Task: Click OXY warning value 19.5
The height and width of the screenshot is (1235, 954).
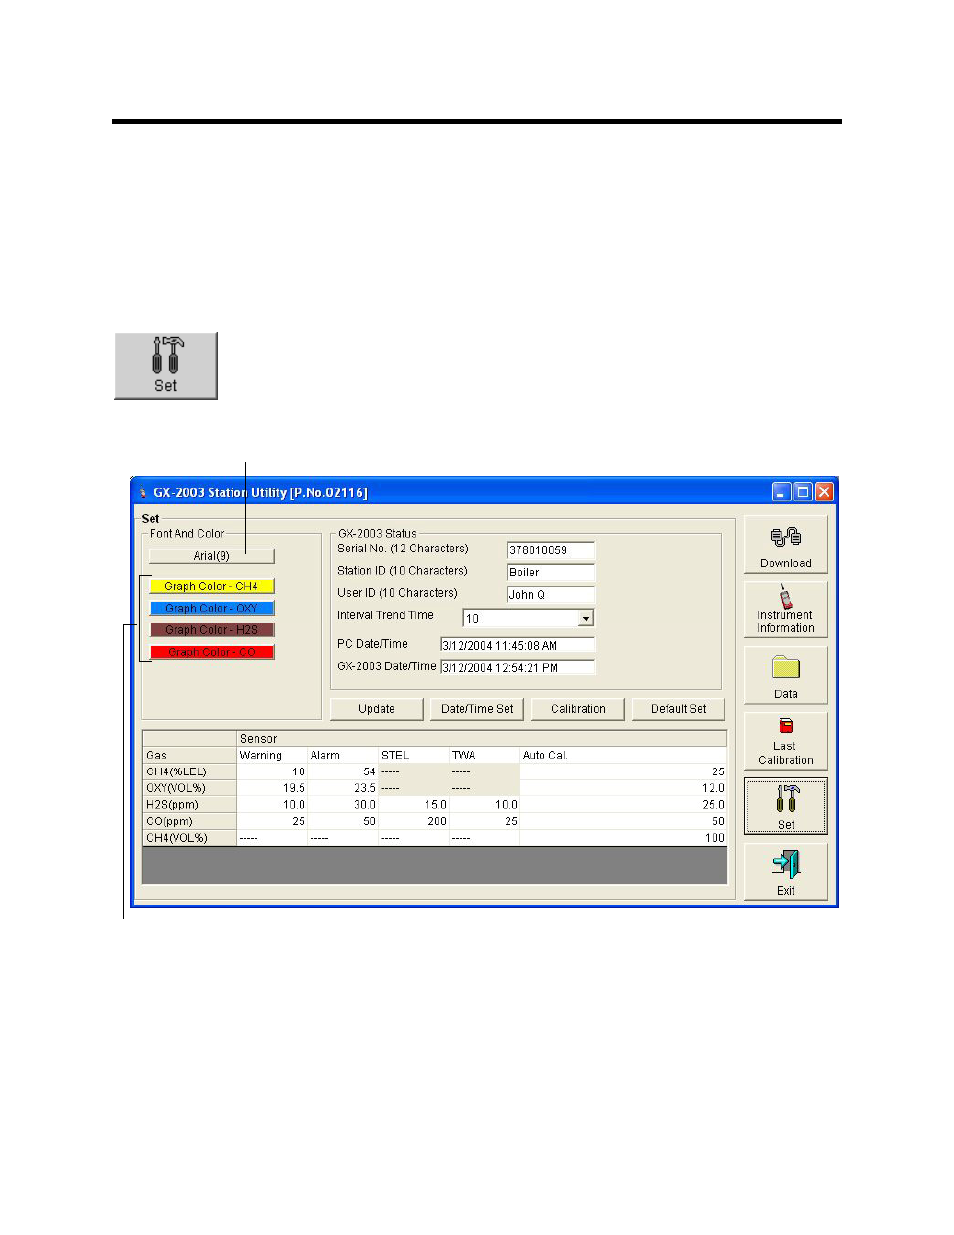Action: click(272, 788)
